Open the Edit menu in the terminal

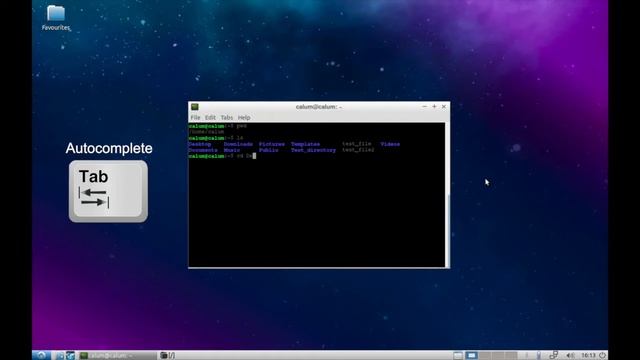[x=210, y=118]
